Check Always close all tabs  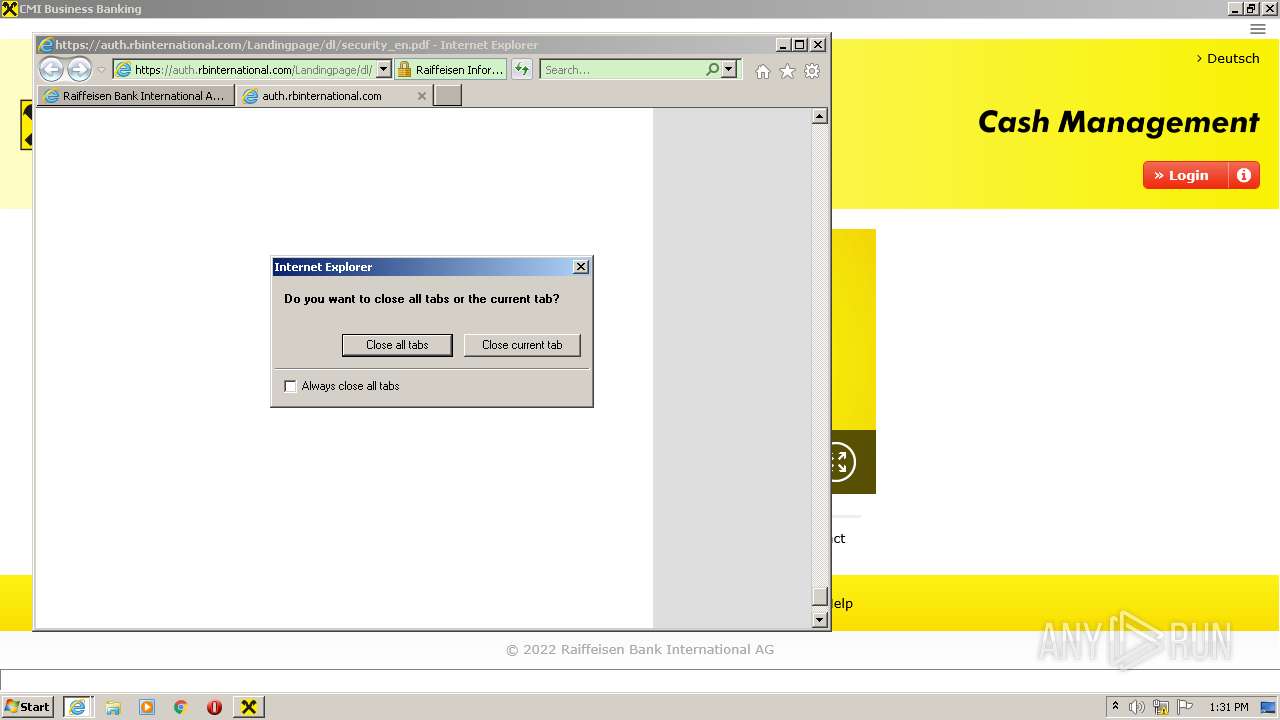291,386
